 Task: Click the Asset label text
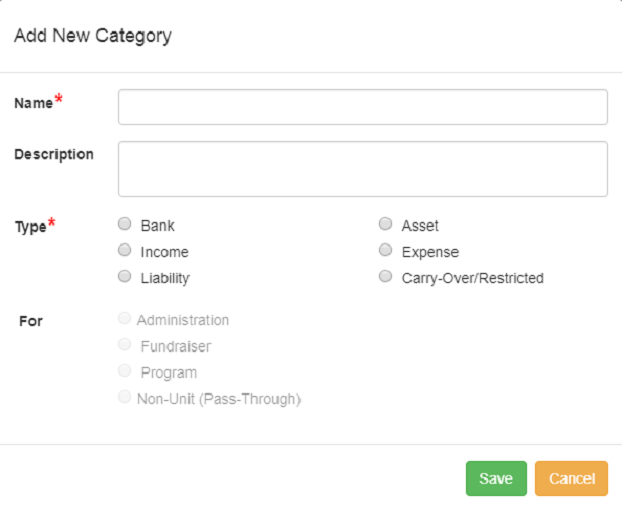tap(420, 226)
